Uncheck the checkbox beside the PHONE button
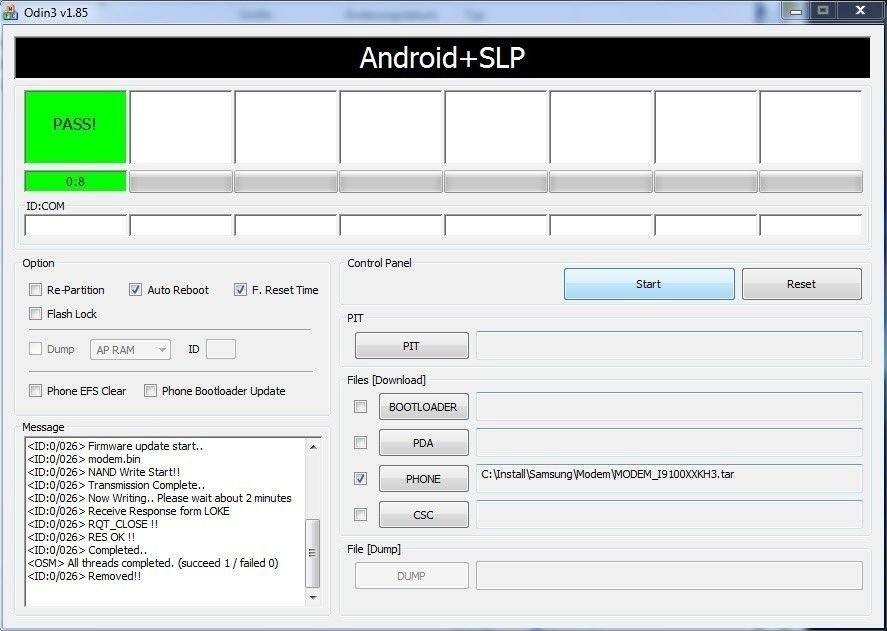This screenshot has width=887, height=631. click(360, 479)
